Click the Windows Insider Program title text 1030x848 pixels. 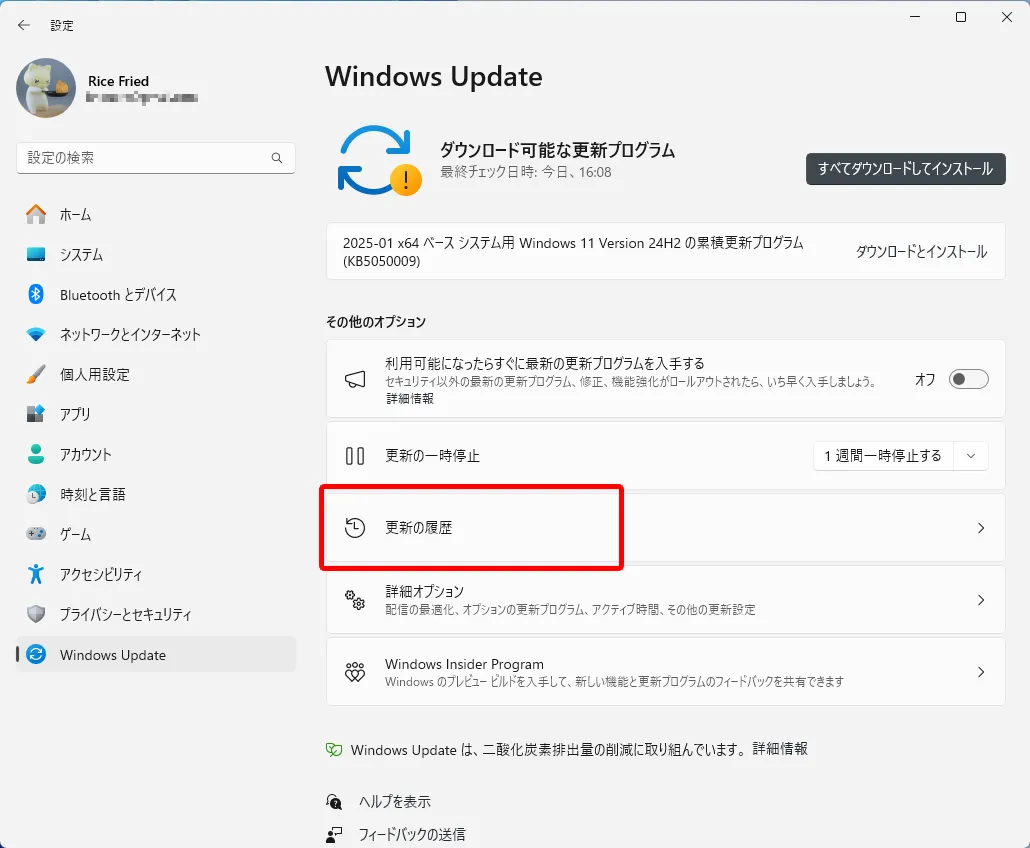(x=464, y=664)
